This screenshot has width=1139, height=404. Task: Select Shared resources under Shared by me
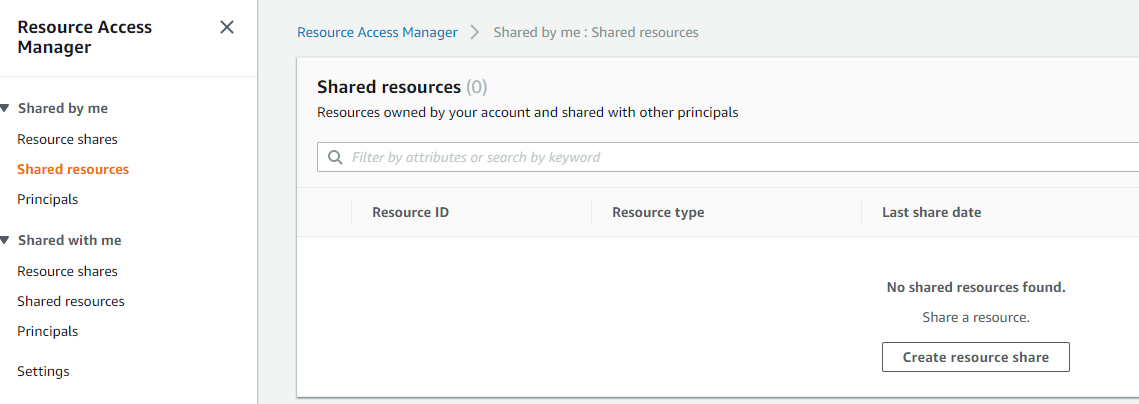click(x=73, y=169)
